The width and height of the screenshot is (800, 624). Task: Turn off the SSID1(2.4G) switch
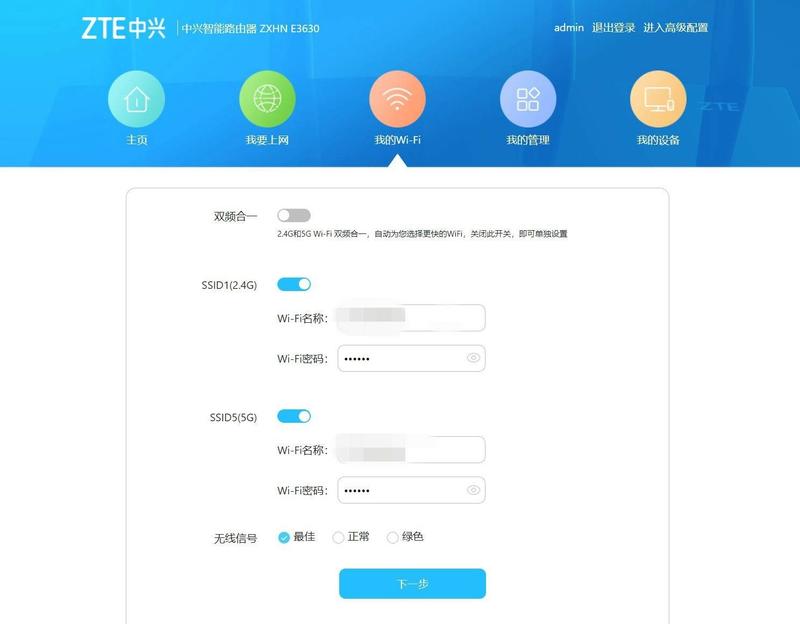pyautogui.click(x=294, y=284)
